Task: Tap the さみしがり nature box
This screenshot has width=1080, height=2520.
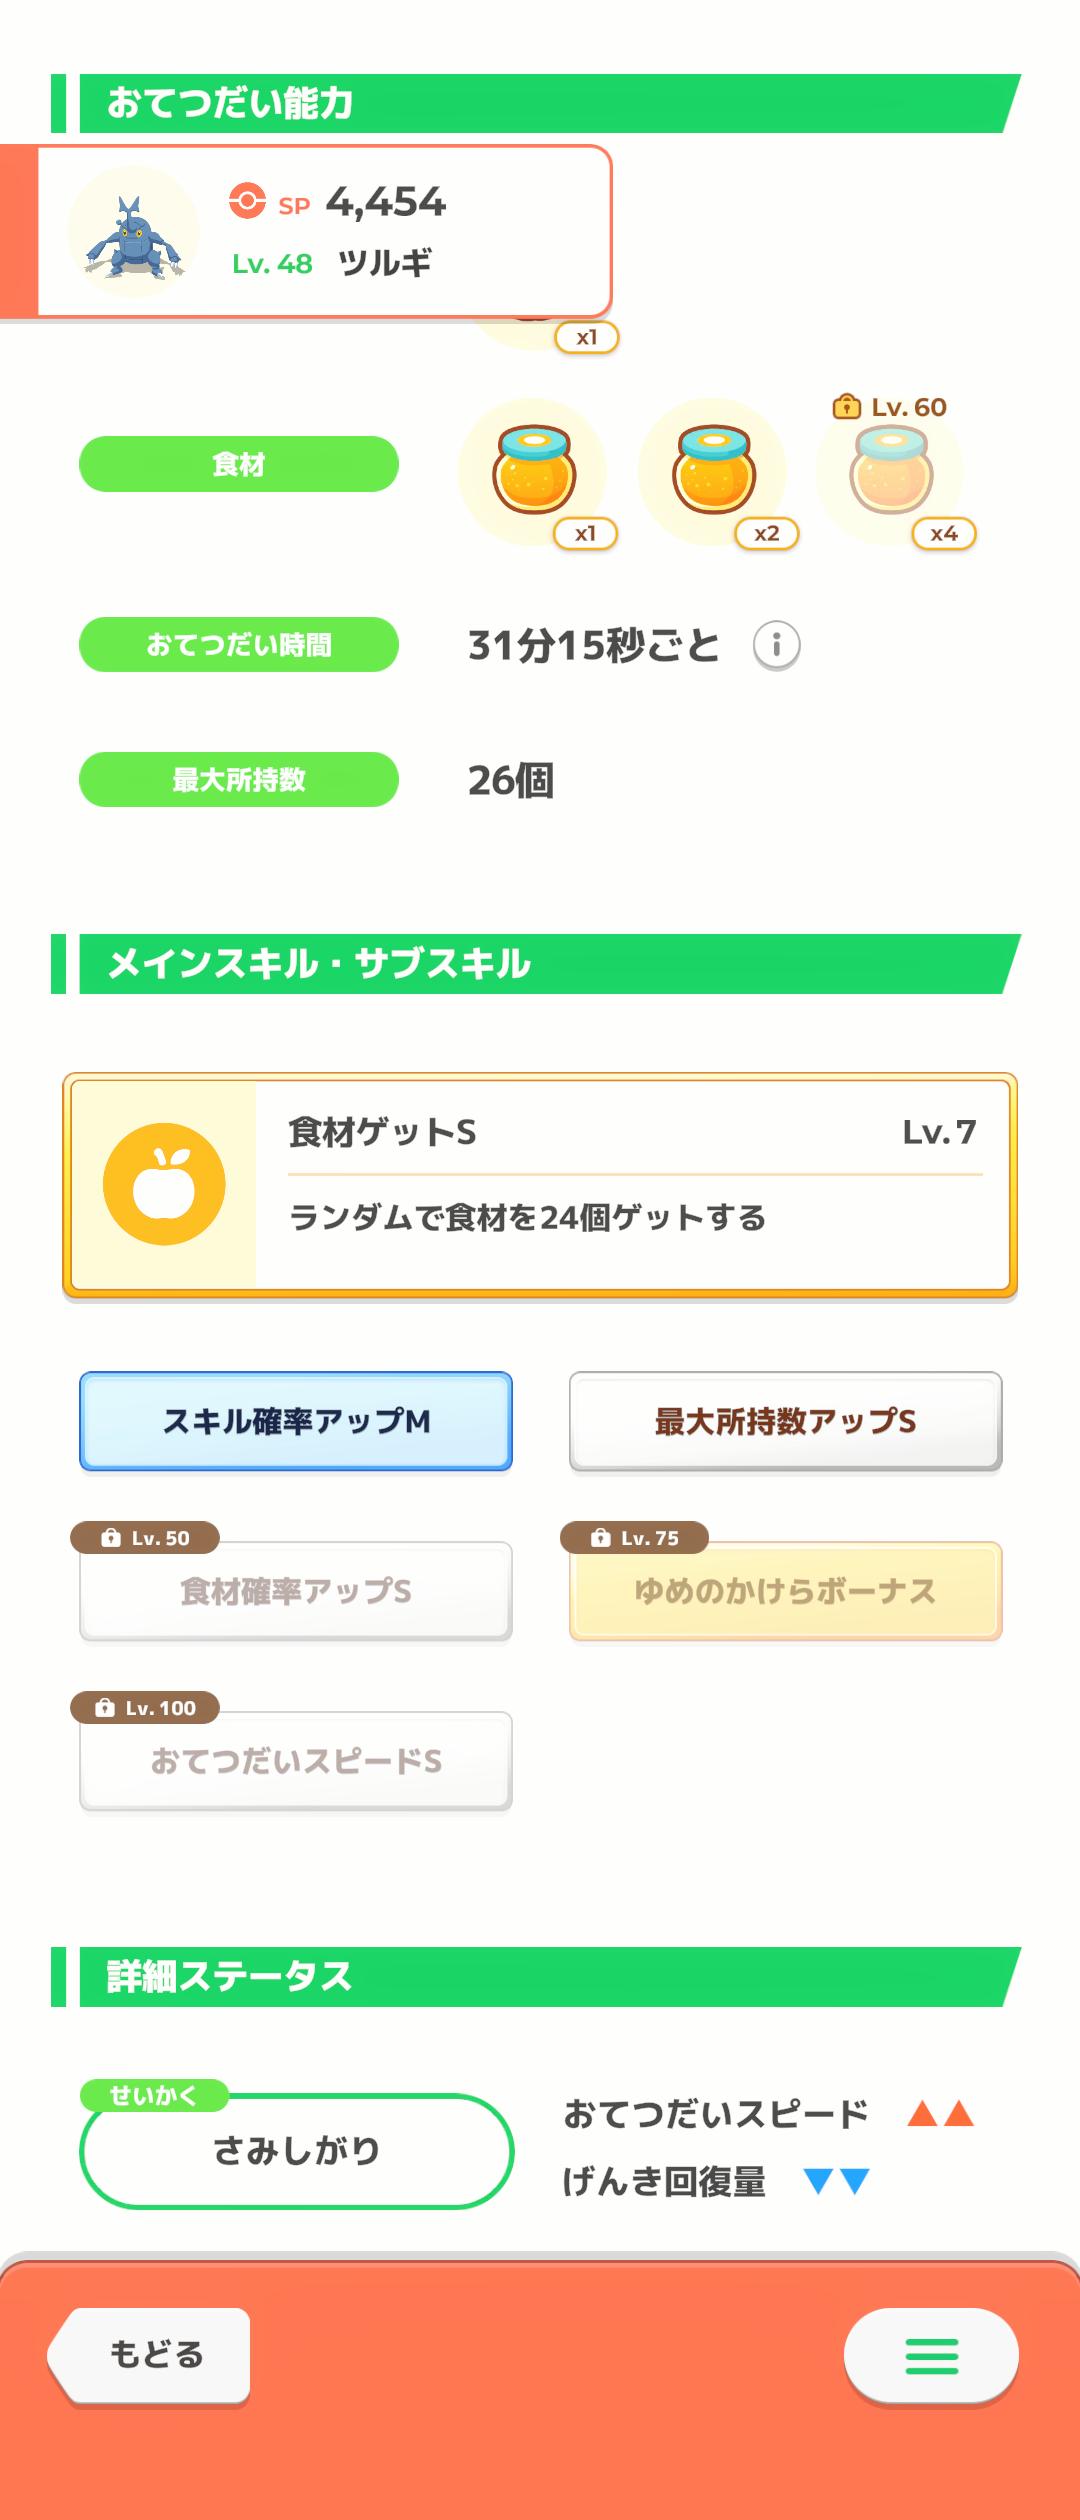Action: 296,2150
